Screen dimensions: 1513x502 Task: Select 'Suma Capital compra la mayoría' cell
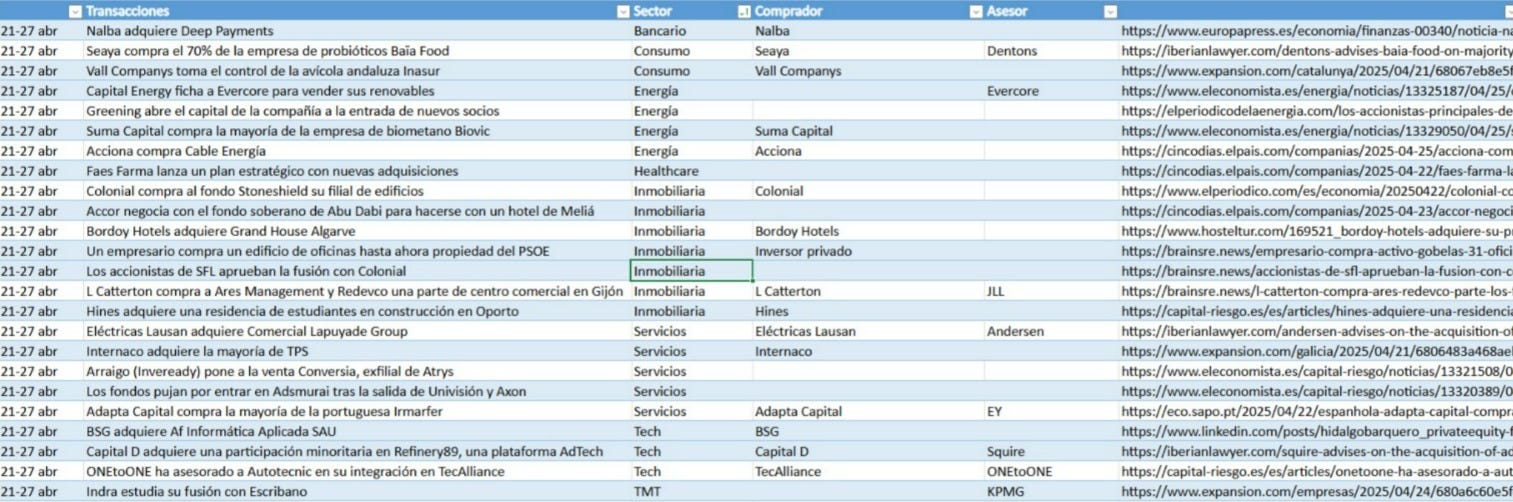pyautogui.click(x=357, y=131)
